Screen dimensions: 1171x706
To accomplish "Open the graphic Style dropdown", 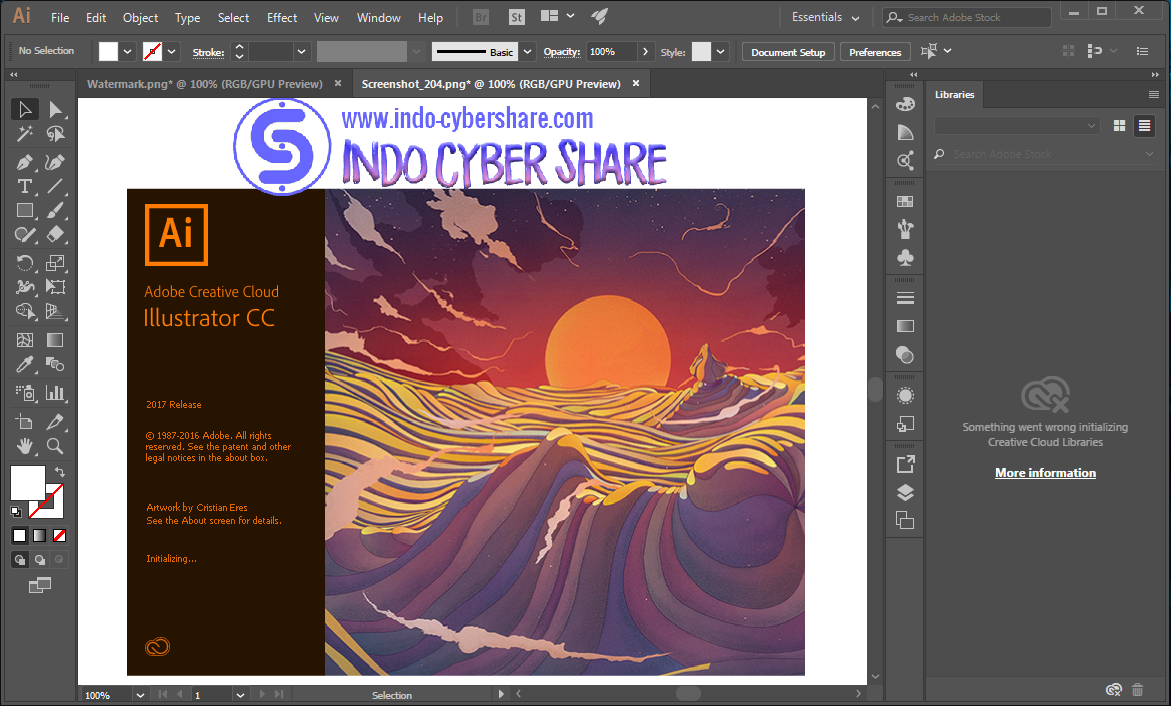I will (720, 52).
